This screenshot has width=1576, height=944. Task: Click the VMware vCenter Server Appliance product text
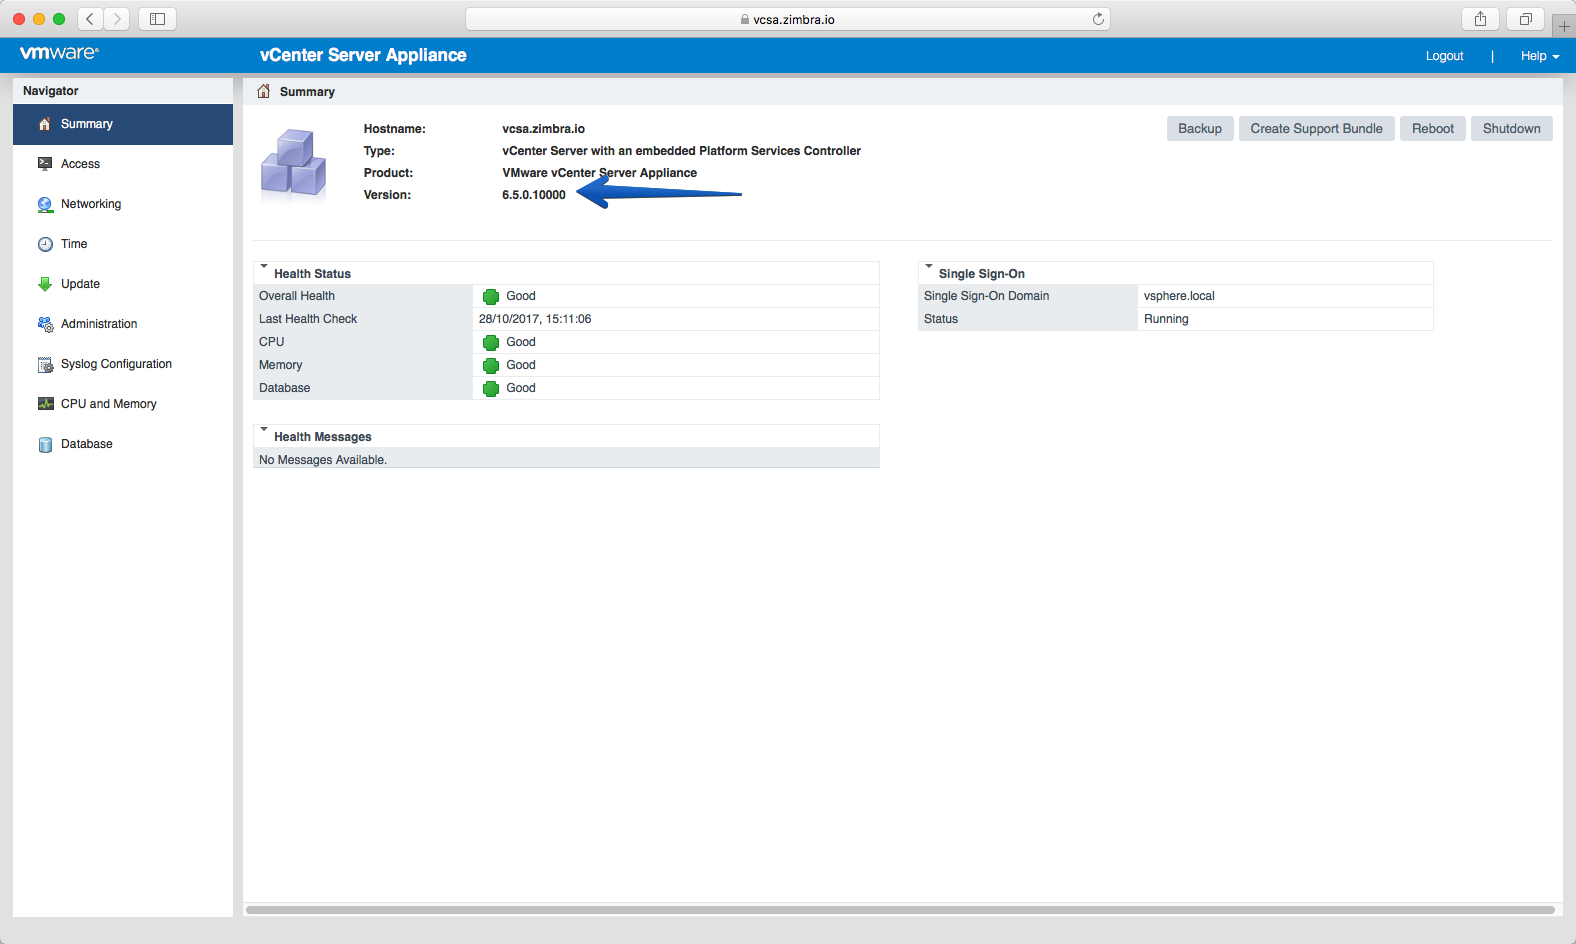599,173
